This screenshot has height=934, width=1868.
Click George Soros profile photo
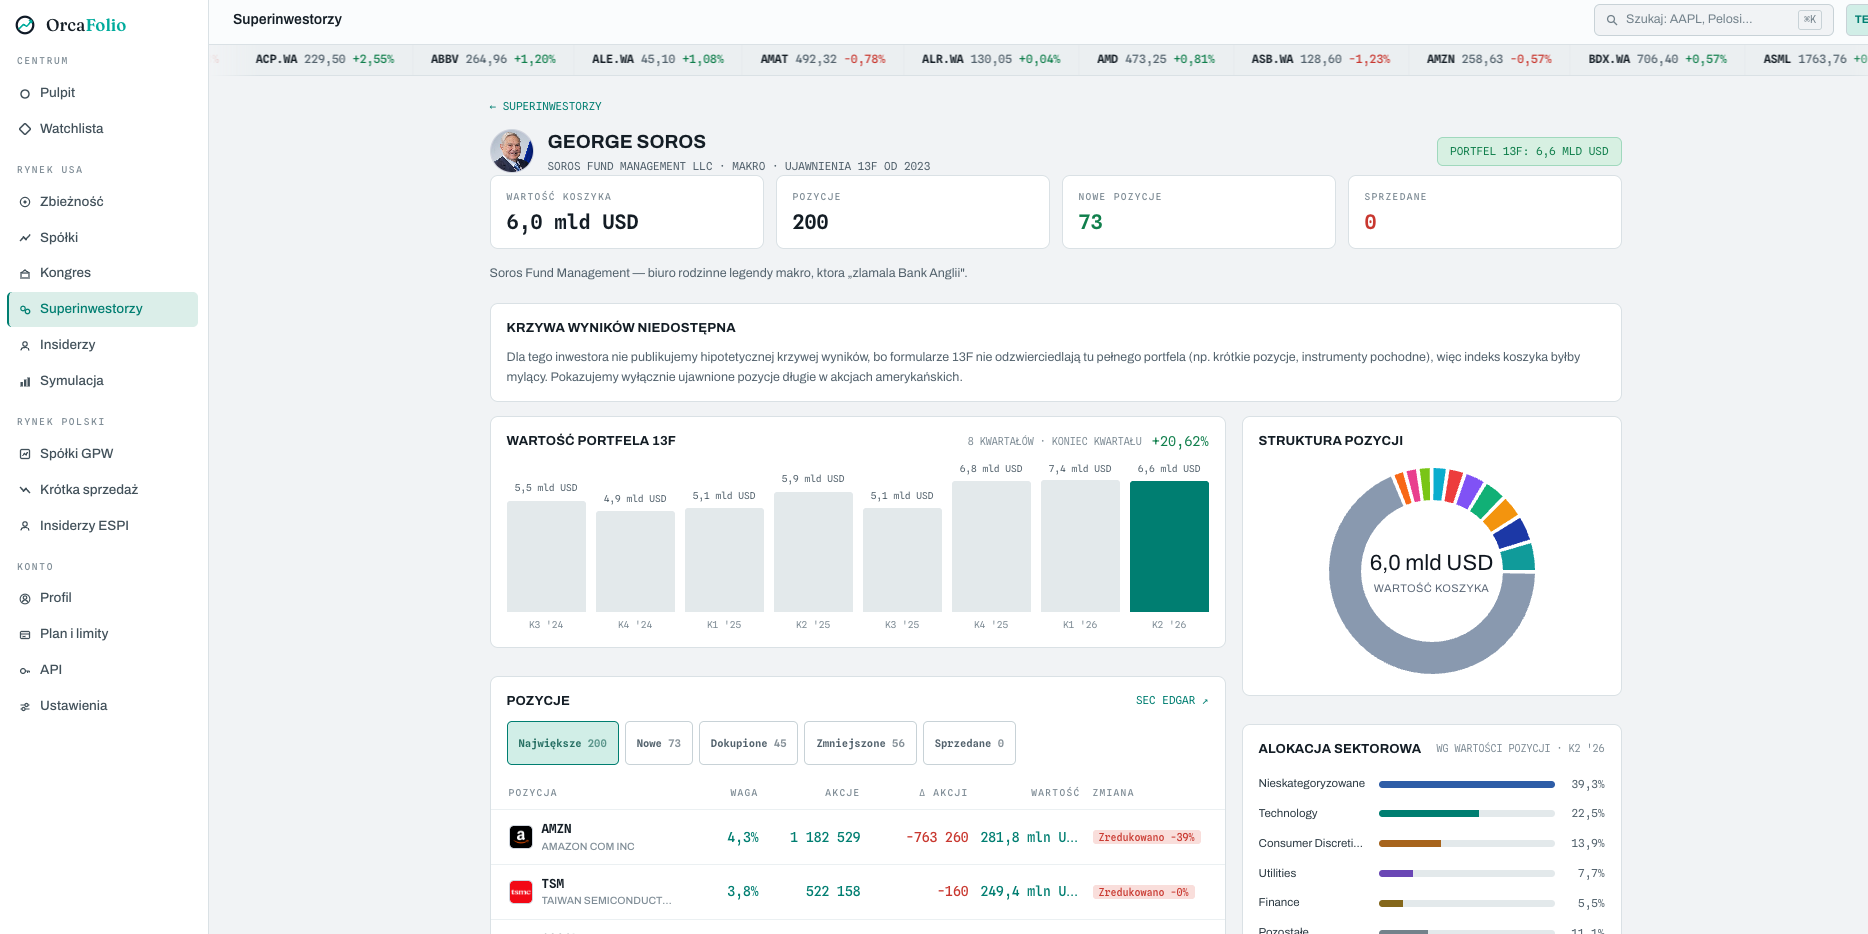512,151
